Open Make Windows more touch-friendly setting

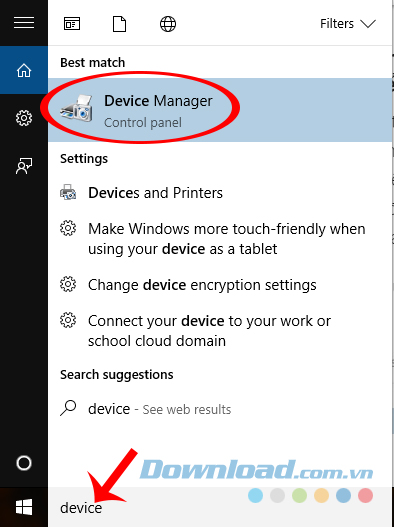tap(220, 239)
